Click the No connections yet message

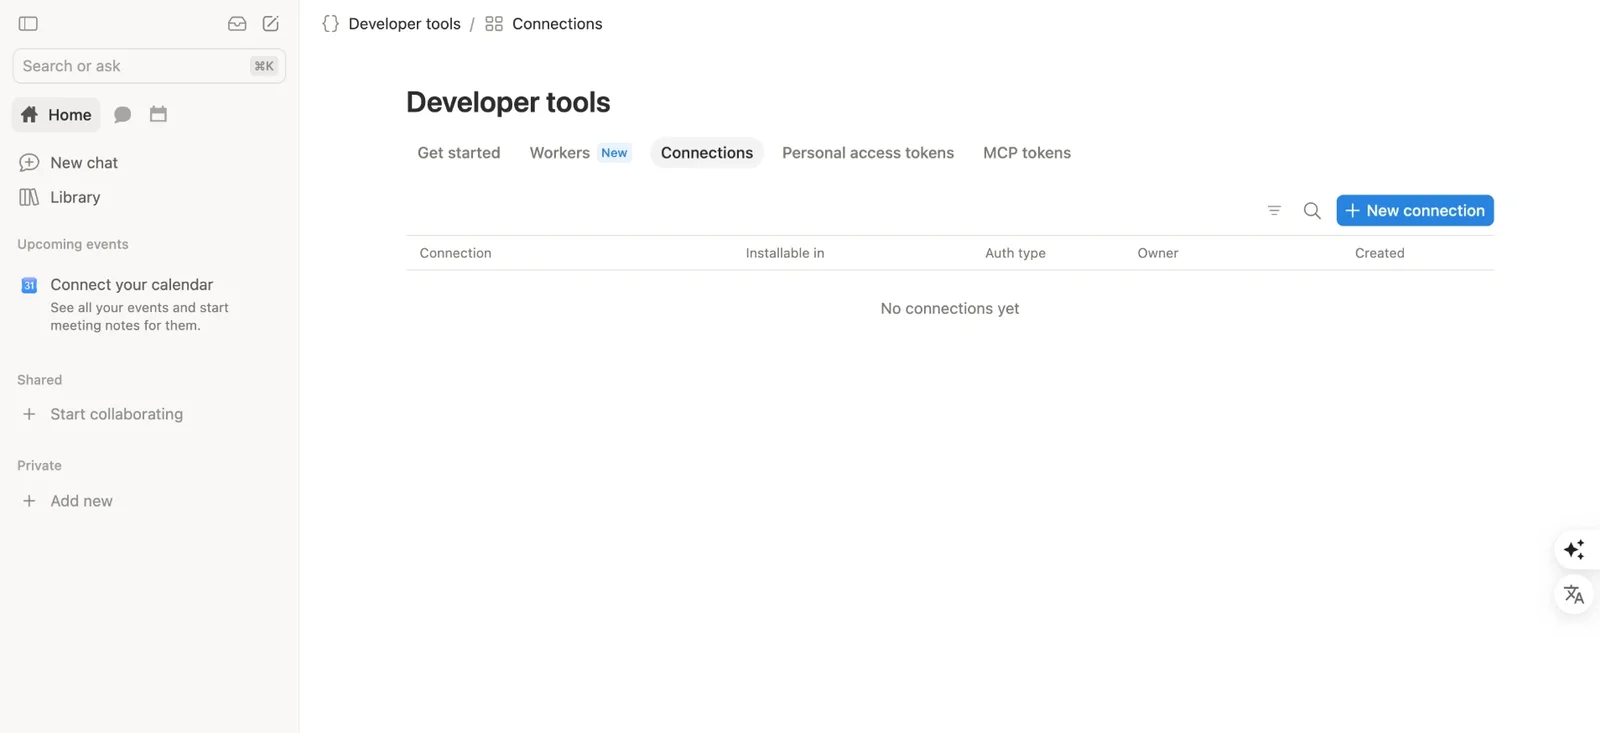950,308
